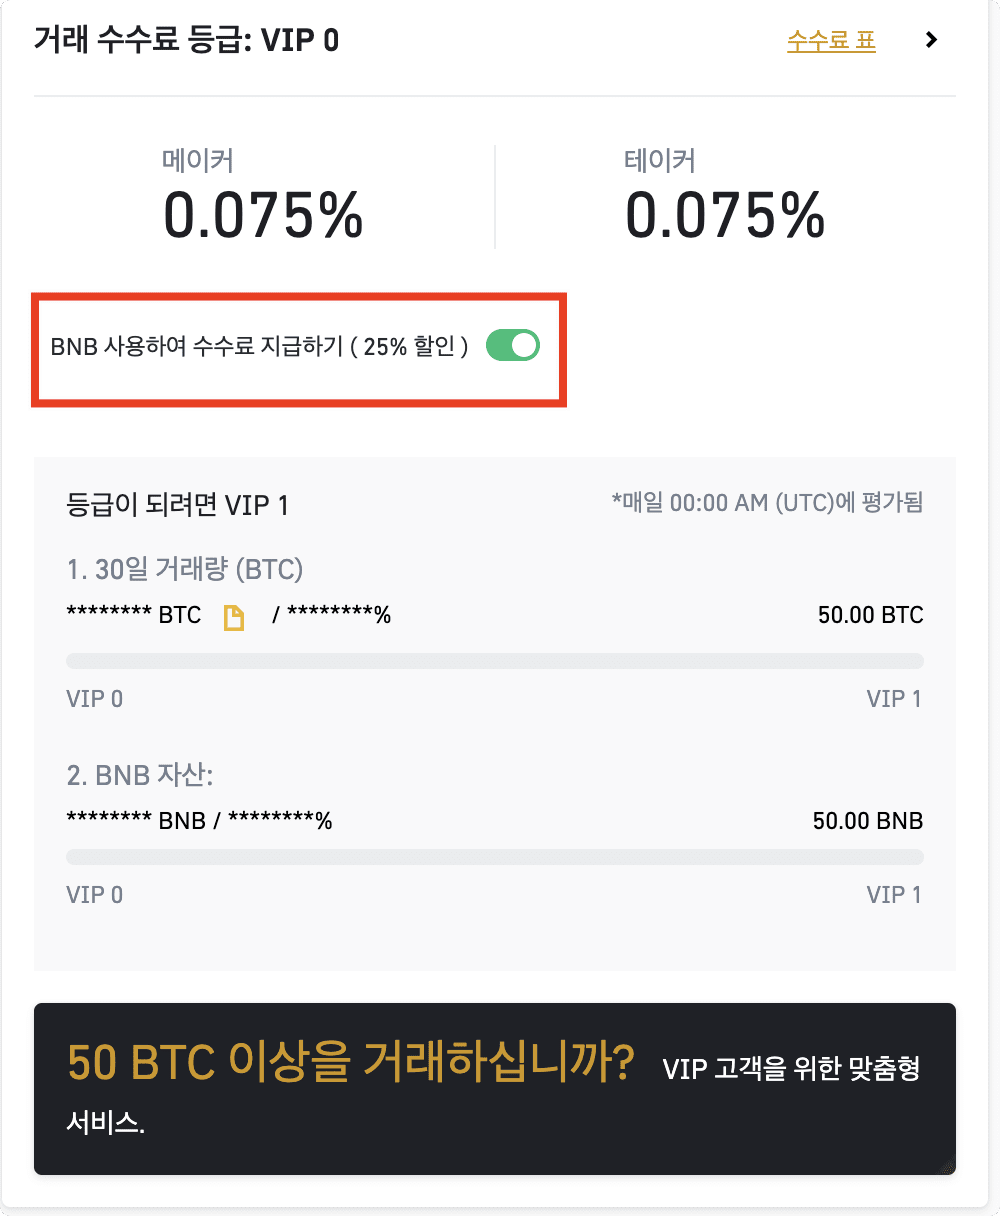The image size is (1000, 1216).
Task: Click VIP 고객을 위한 맞춤형 서비스 text
Action: pyautogui.click(x=493, y=1095)
